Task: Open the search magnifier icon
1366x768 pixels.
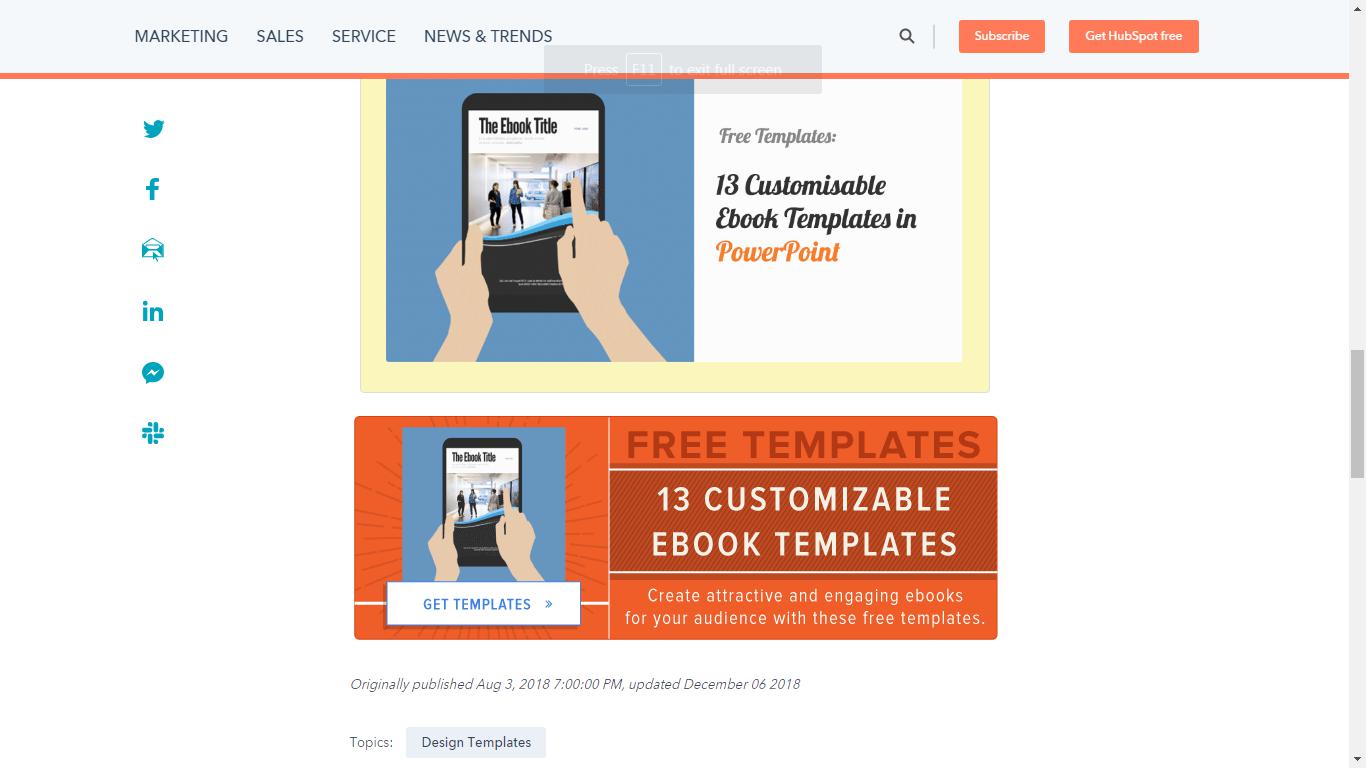Action: (907, 36)
